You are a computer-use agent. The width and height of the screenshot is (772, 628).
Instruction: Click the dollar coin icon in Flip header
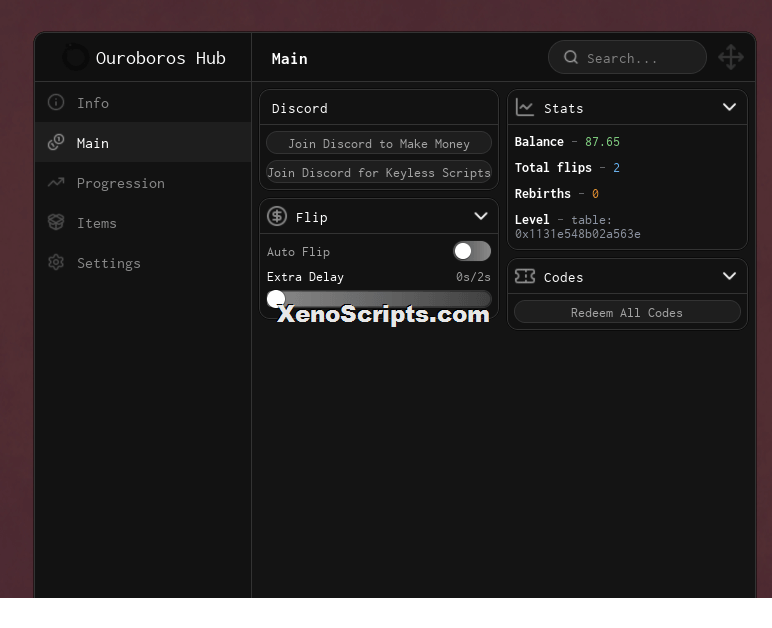click(x=277, y=216)
